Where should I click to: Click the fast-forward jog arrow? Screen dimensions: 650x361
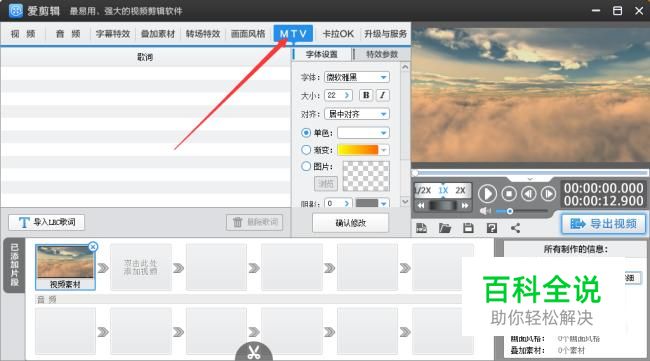click(x=465, y=205)
